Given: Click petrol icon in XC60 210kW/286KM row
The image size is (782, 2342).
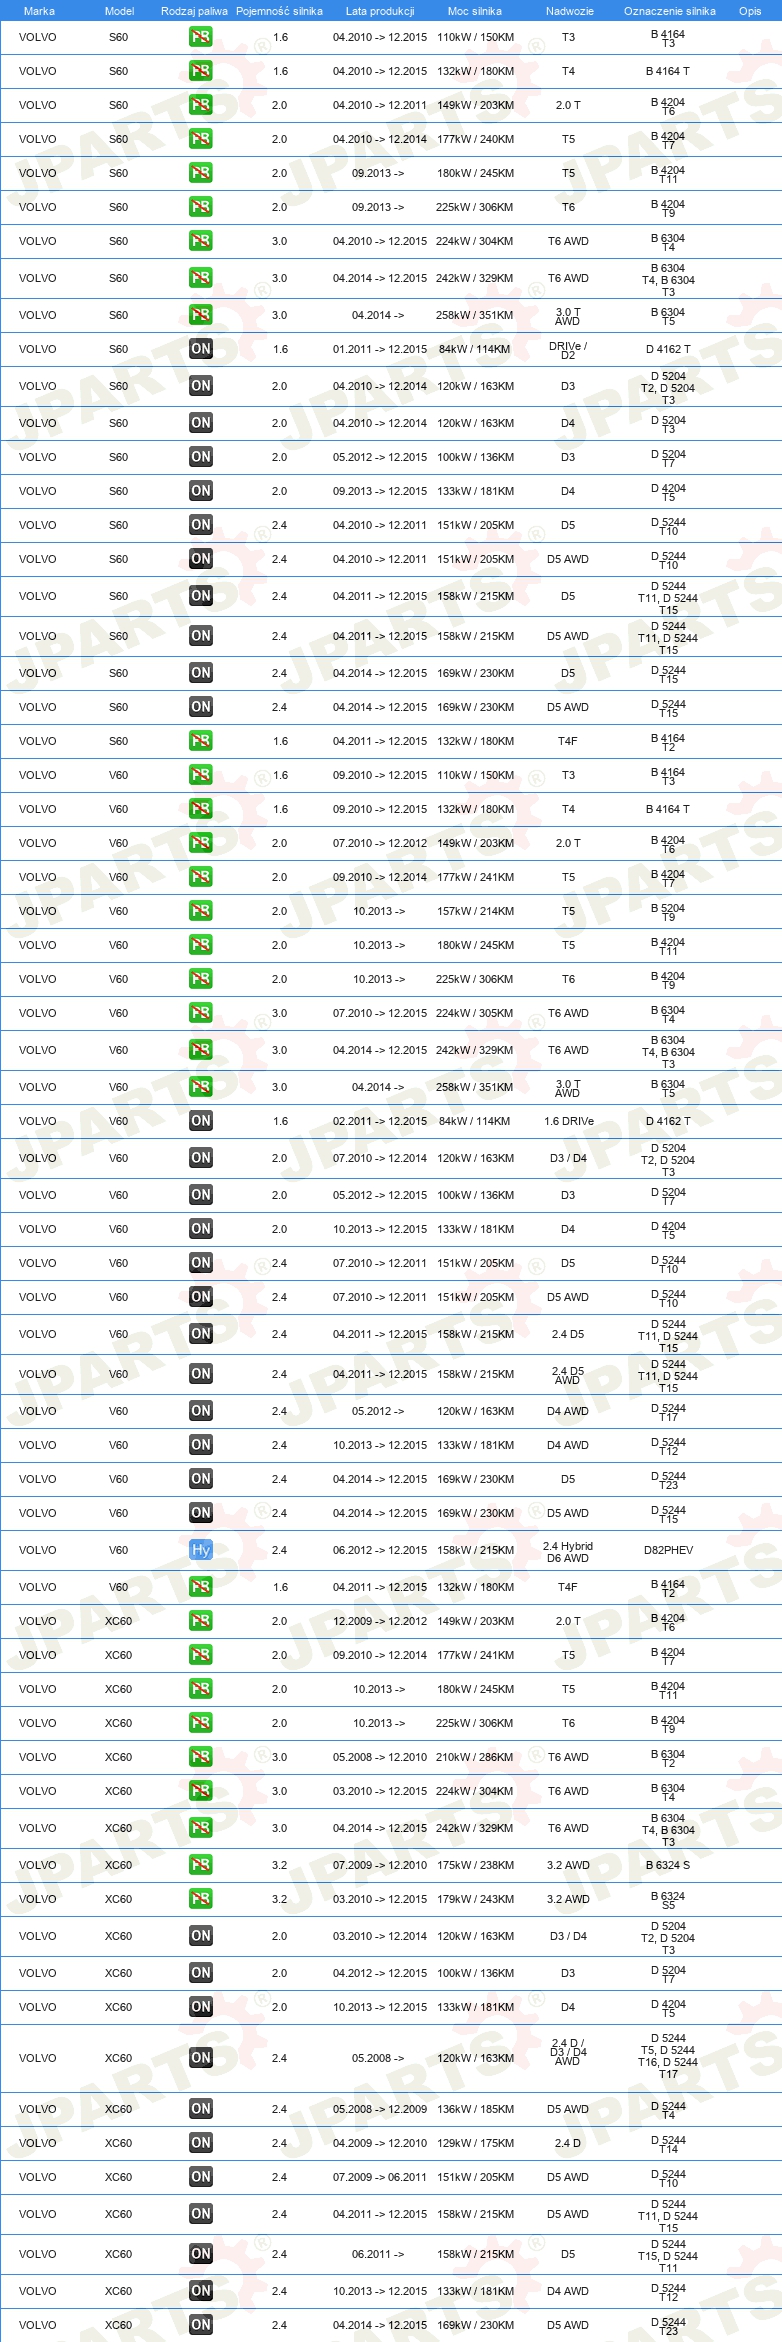Looking at the screenshot, I should pos(200,1757).
